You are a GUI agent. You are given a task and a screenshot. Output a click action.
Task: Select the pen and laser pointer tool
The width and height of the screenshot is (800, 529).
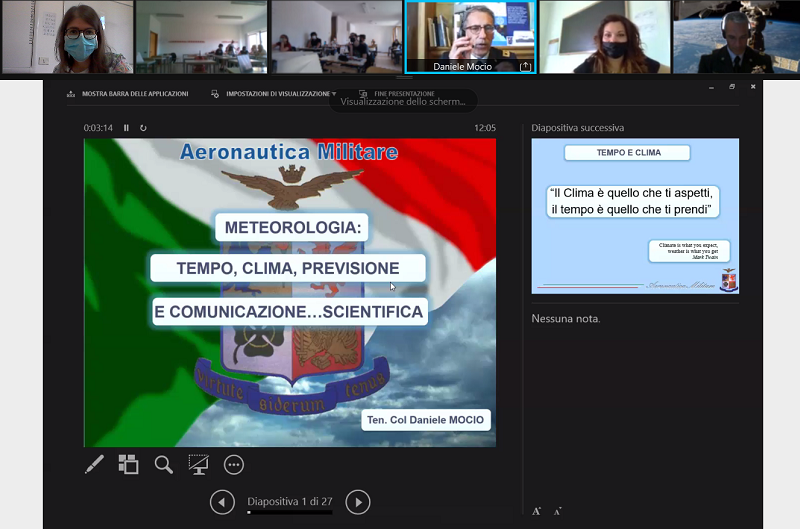94,464
